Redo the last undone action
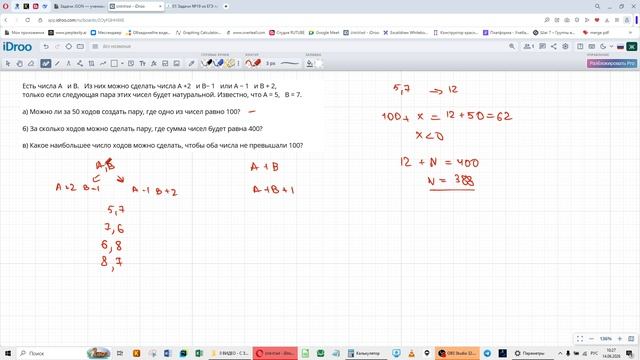 click(x=57, y=47)
